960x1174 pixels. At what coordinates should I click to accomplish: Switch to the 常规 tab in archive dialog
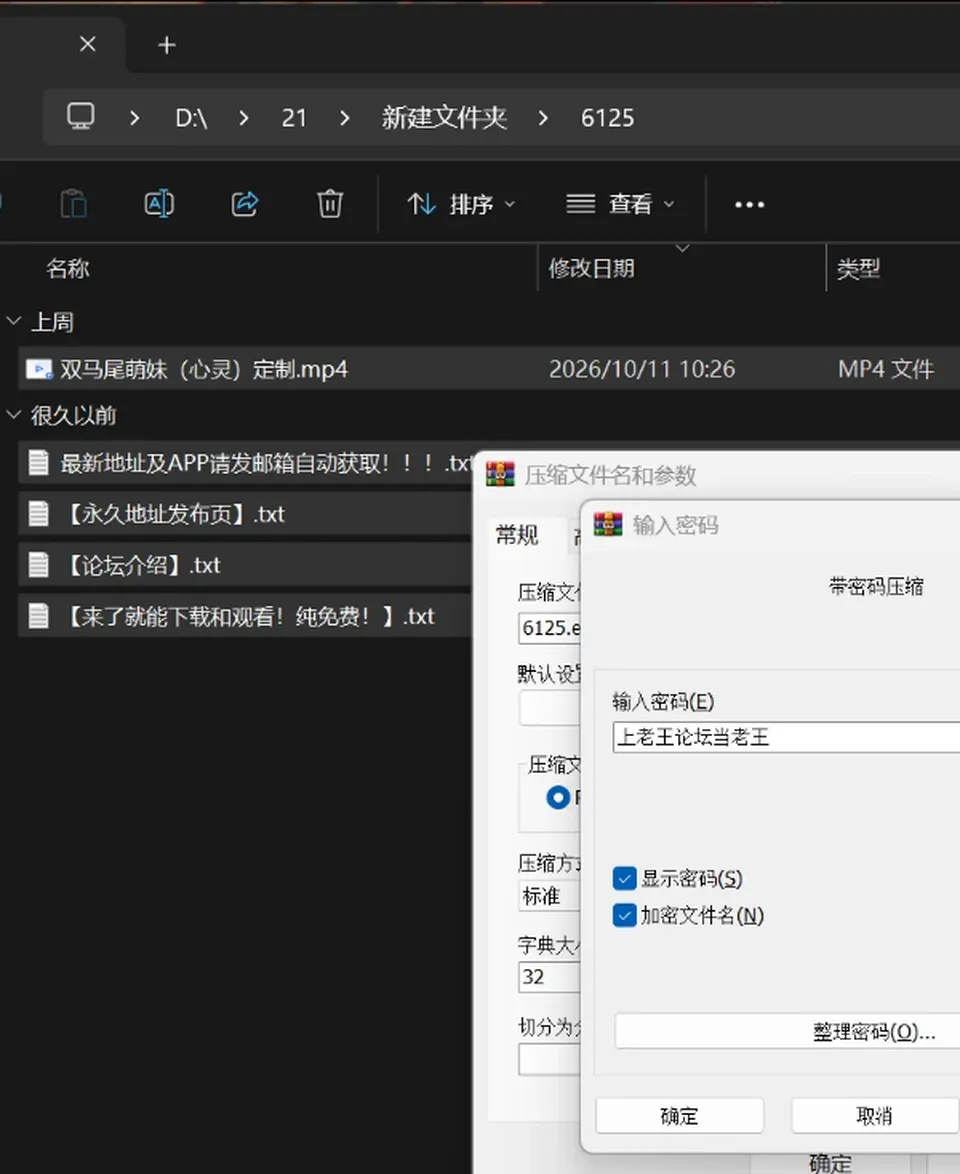(x=517, y=535)
